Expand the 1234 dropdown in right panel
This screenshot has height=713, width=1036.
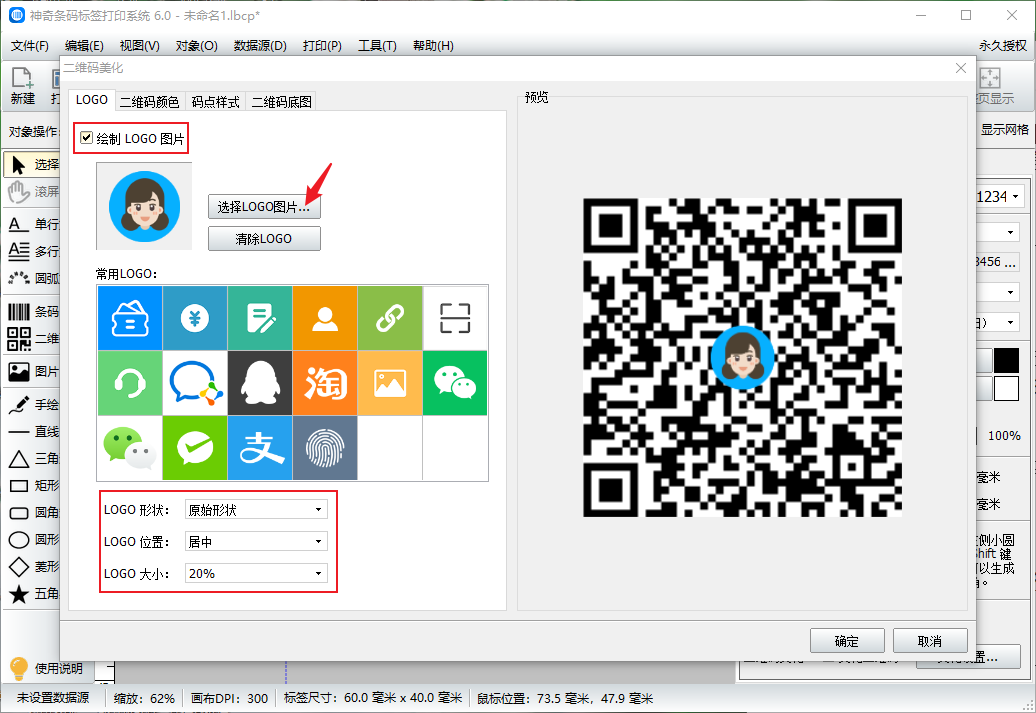click(1015, 196)
